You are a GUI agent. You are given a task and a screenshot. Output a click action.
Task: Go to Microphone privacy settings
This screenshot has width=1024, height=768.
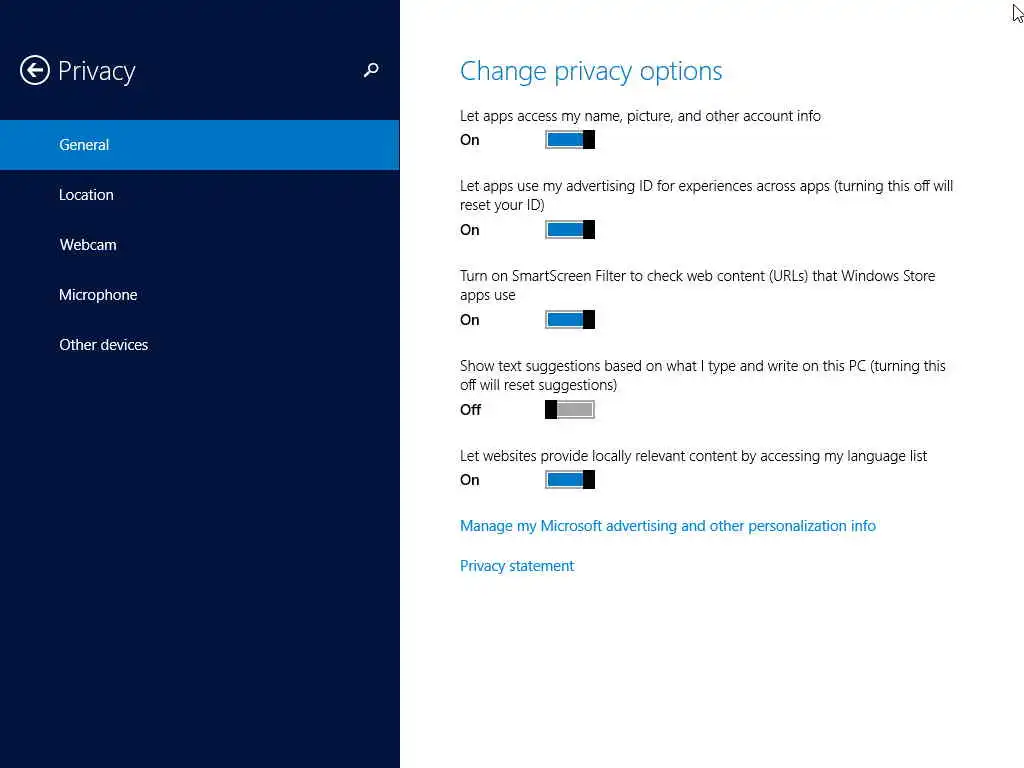tap(200, 295)
